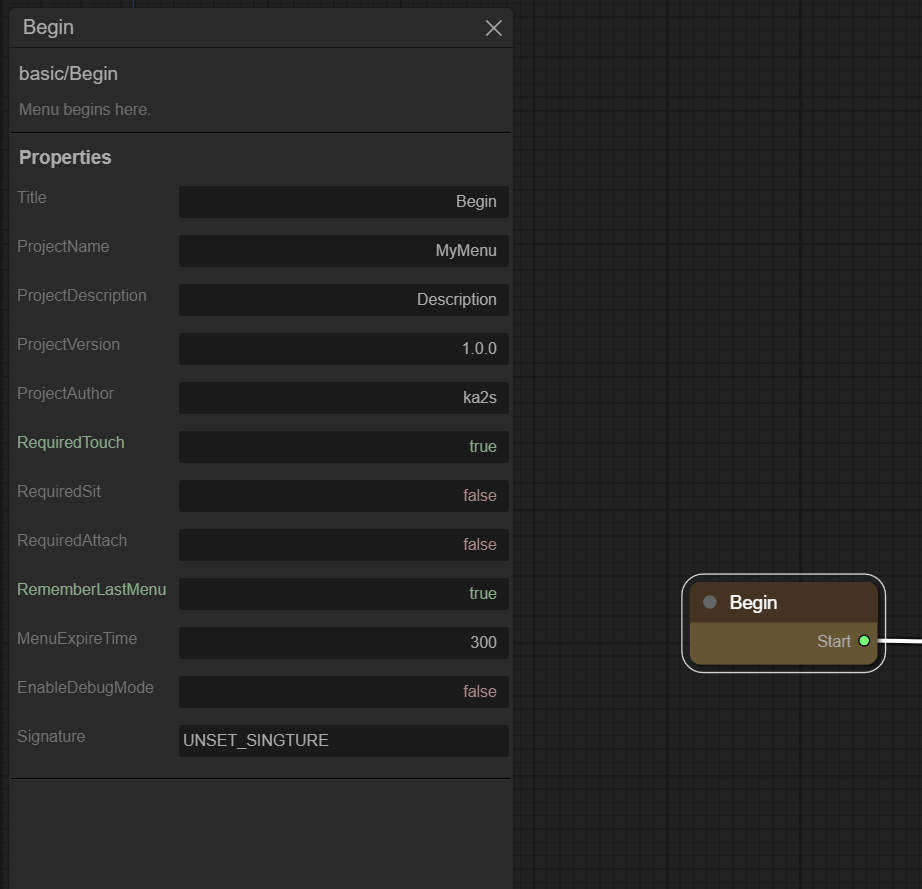Click the Properties section heading

pyautogui.click(x=65, y=158)
